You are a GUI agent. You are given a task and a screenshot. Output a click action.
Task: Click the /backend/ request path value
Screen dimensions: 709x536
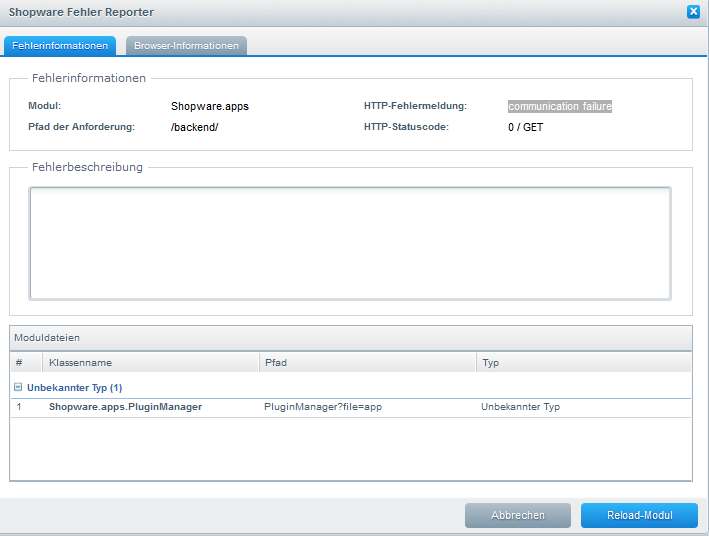[x=194, y=127]
